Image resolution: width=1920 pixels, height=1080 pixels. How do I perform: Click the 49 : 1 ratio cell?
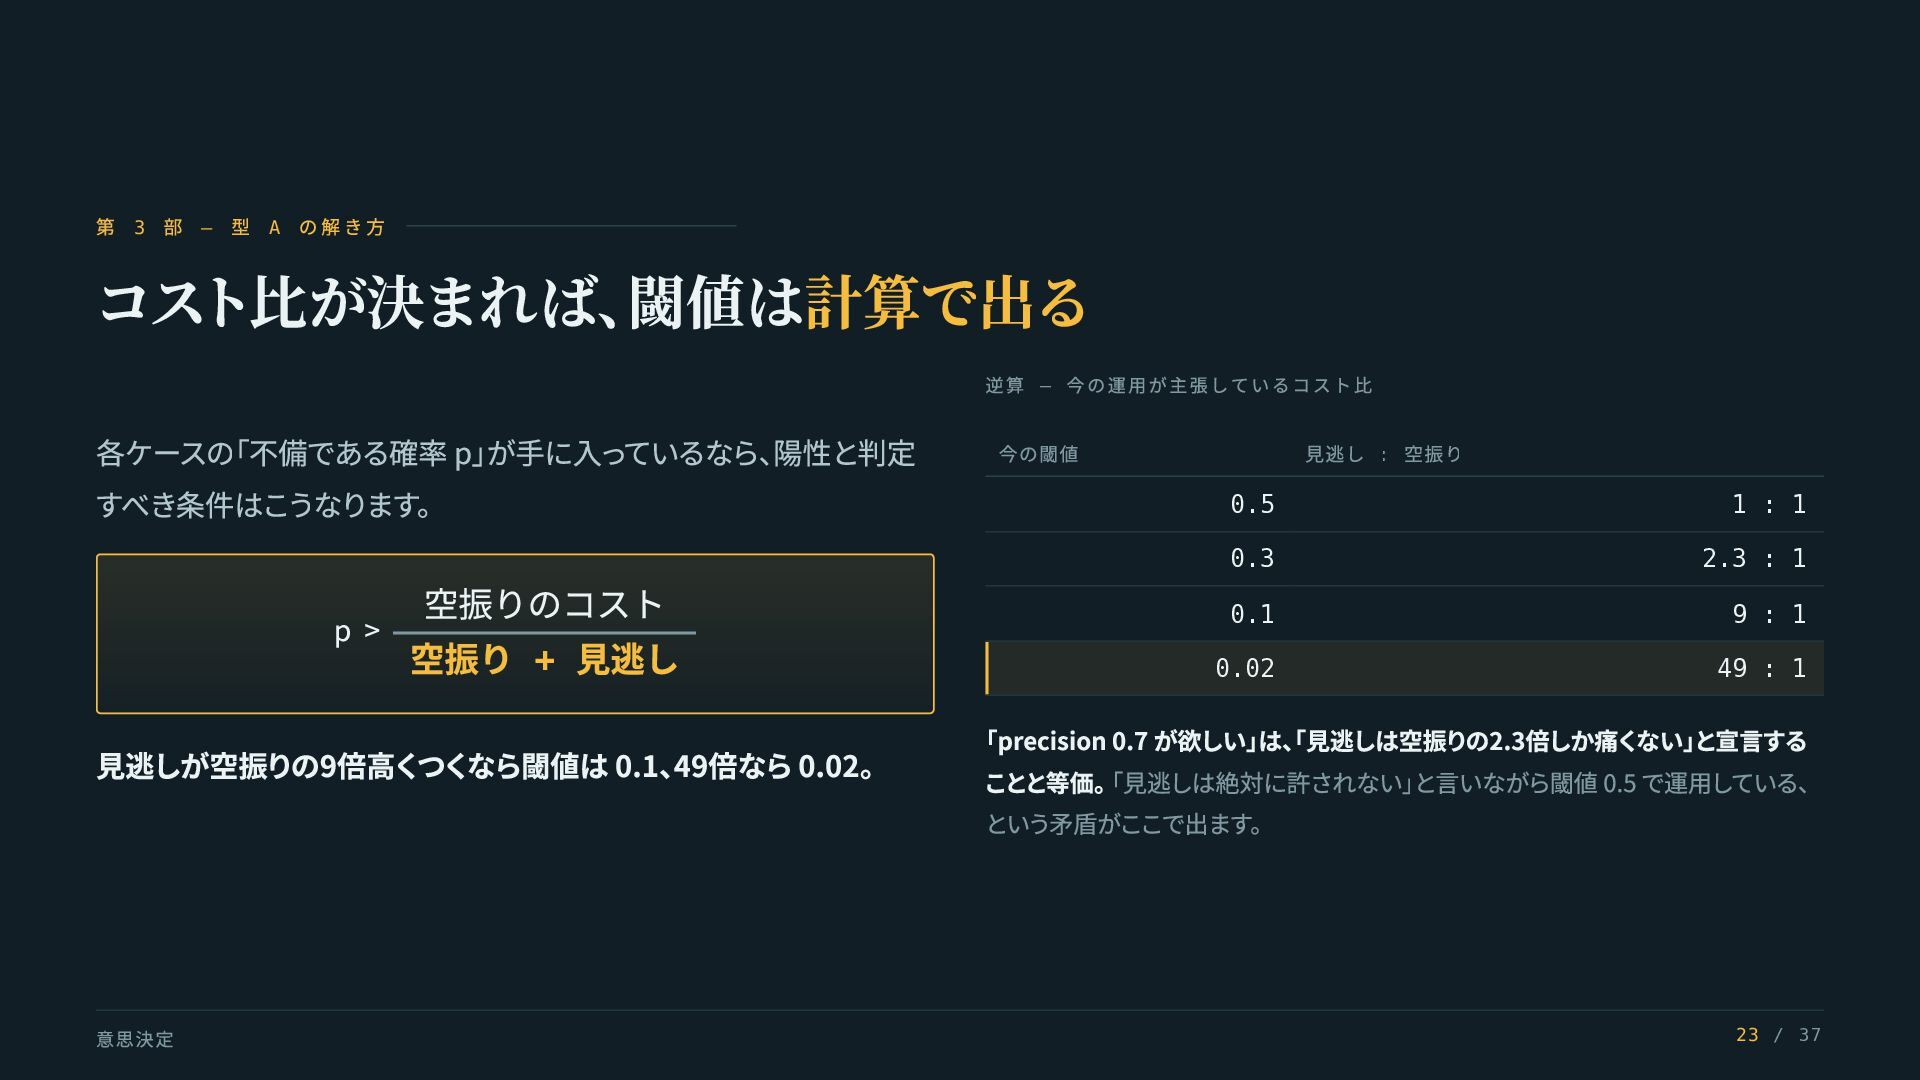[x=1762, y=668]
